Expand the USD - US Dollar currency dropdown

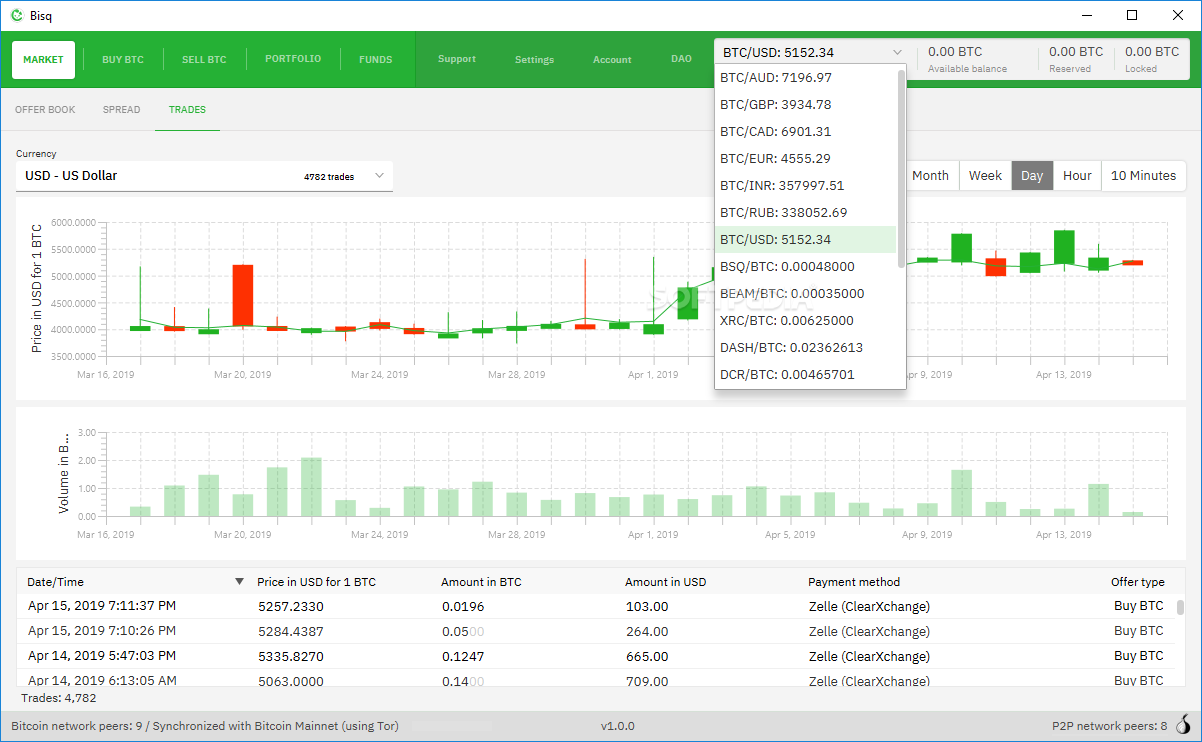tap(380, 176)
